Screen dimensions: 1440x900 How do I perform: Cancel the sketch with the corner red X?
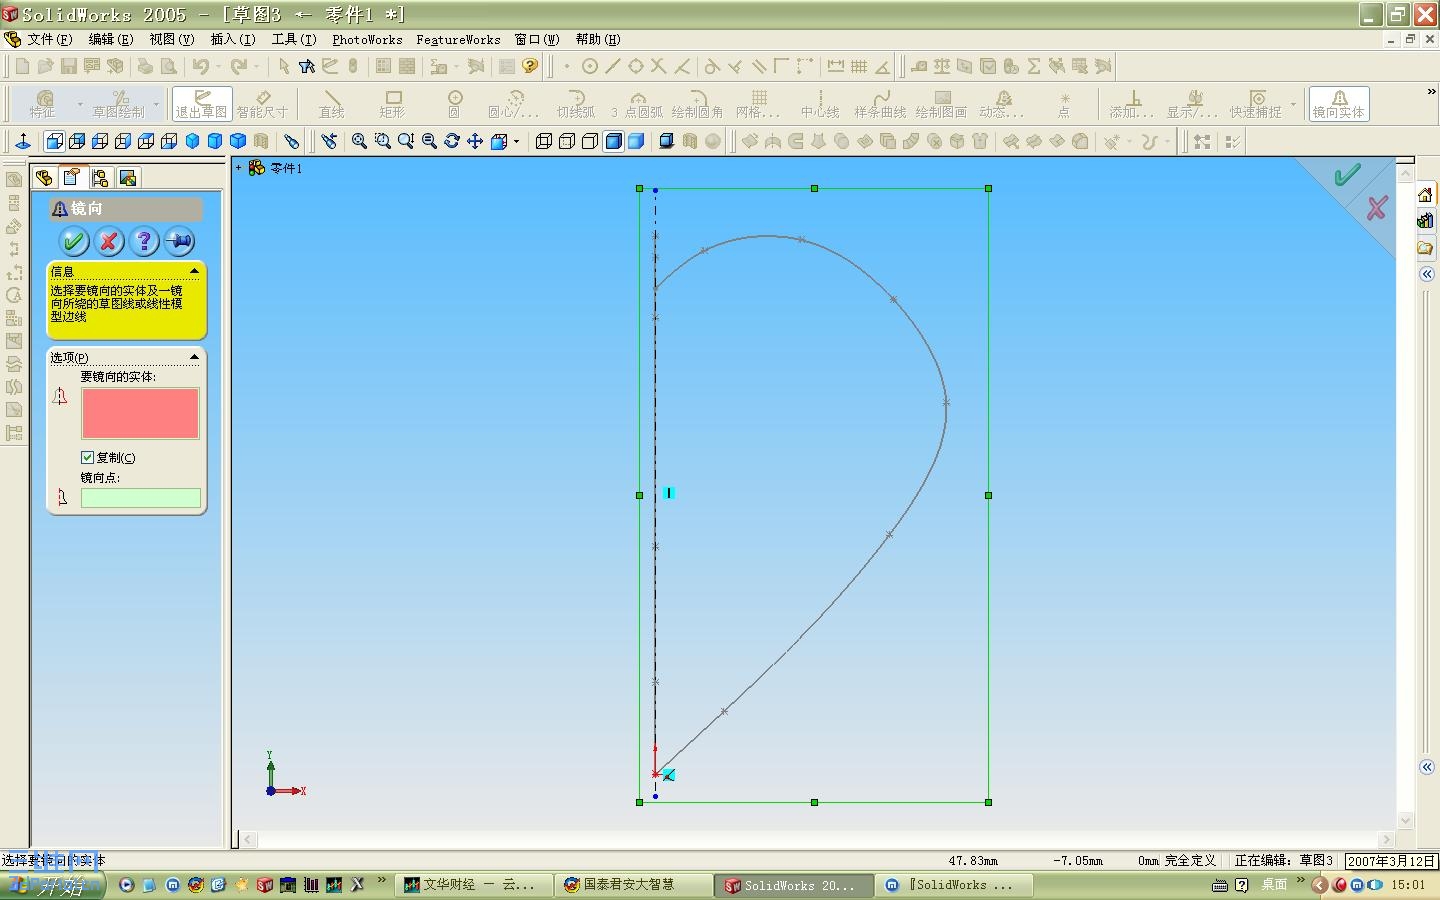tap(1377, 208)
